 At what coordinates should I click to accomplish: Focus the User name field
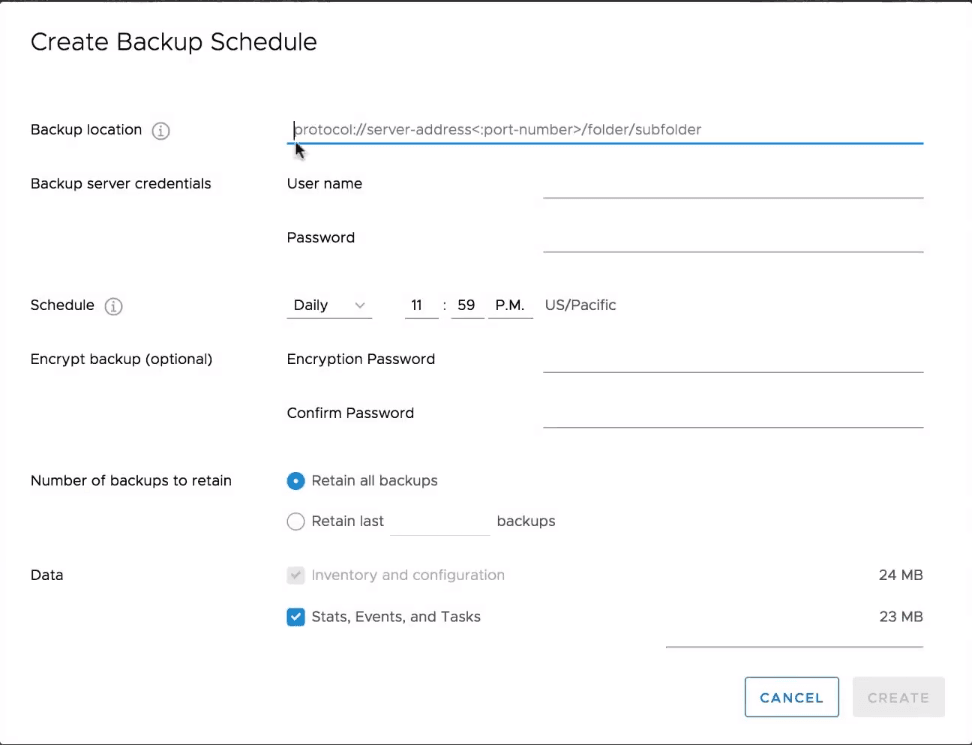(x=732, y=184)
